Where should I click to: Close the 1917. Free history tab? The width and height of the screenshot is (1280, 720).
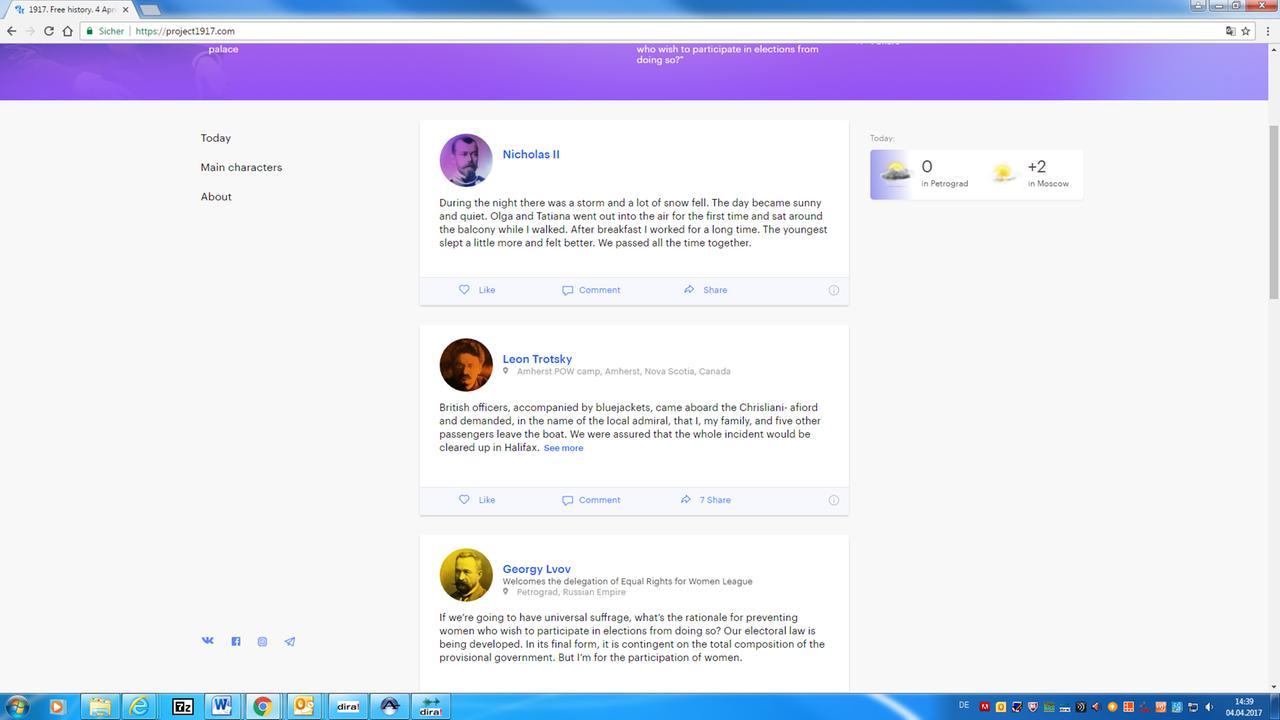tap(124, 9)
